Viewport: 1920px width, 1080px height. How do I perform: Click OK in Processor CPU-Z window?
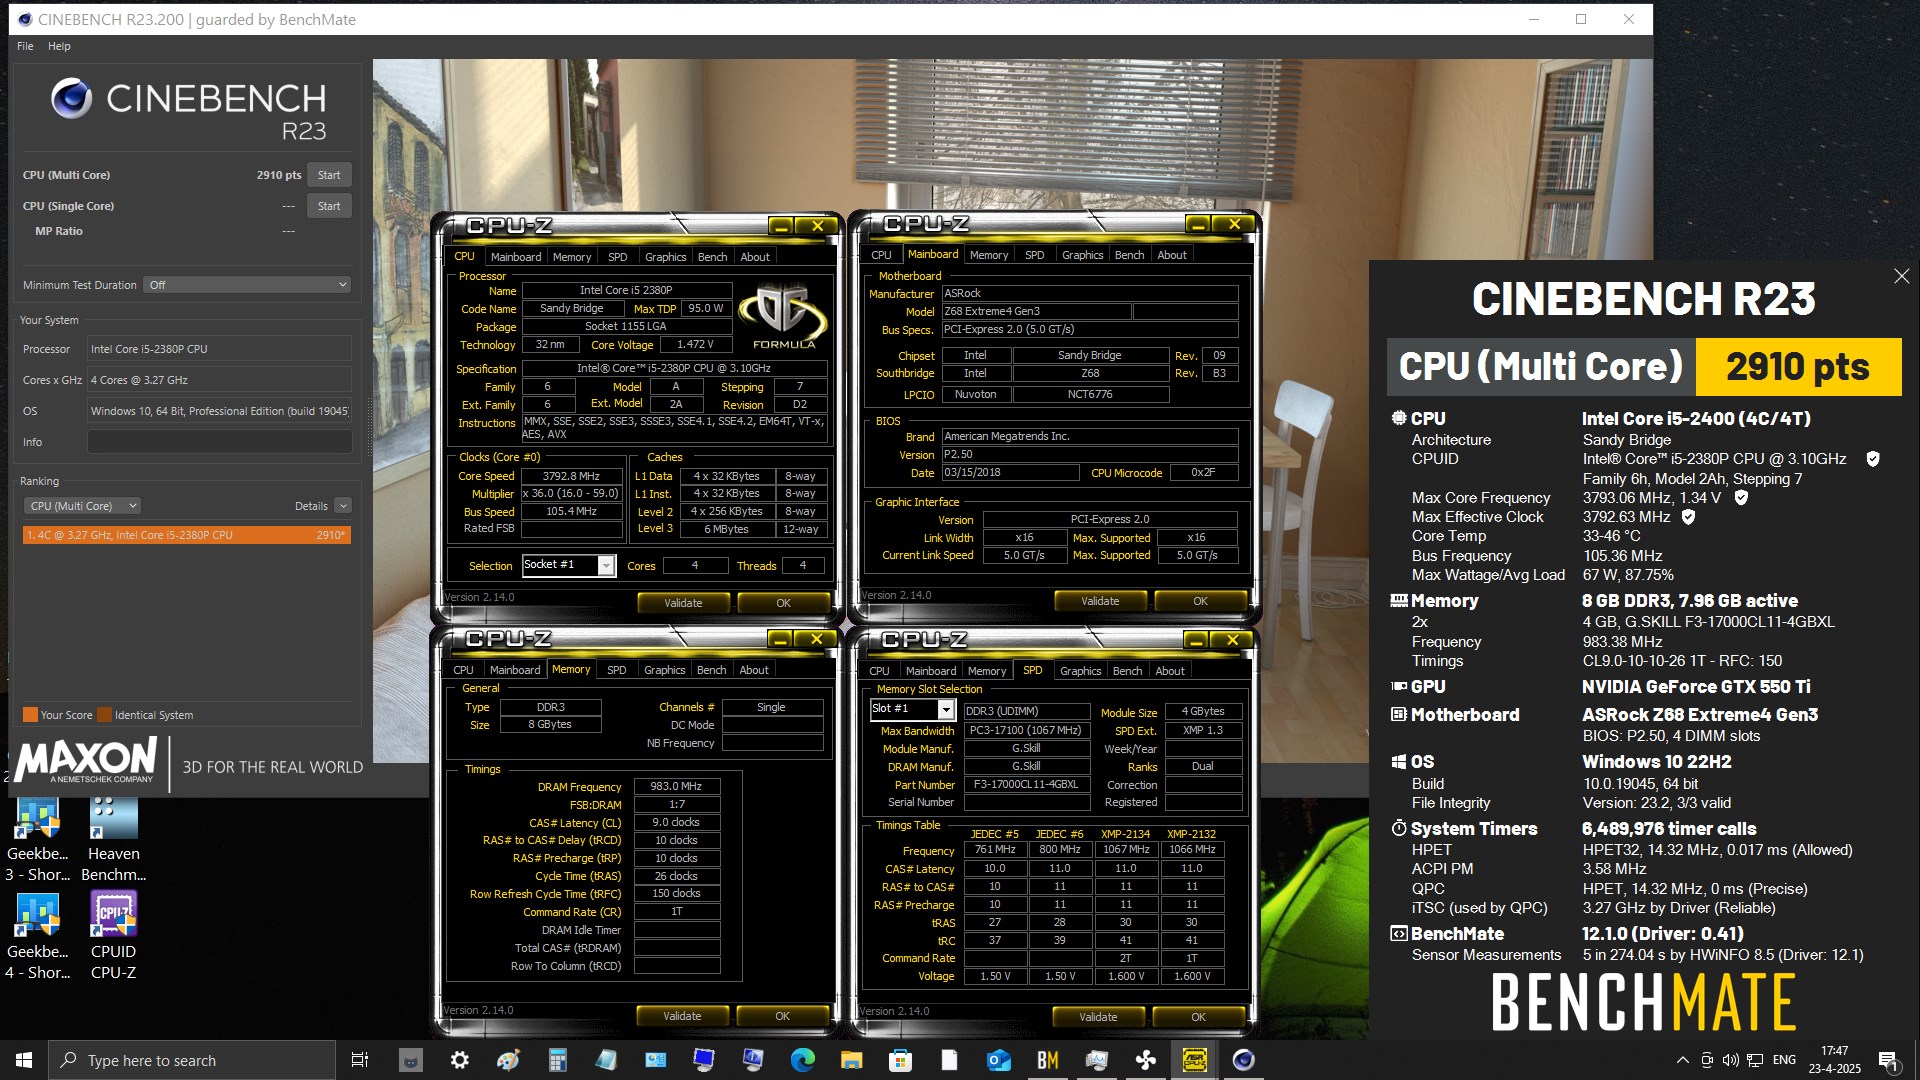coord(783,603)
